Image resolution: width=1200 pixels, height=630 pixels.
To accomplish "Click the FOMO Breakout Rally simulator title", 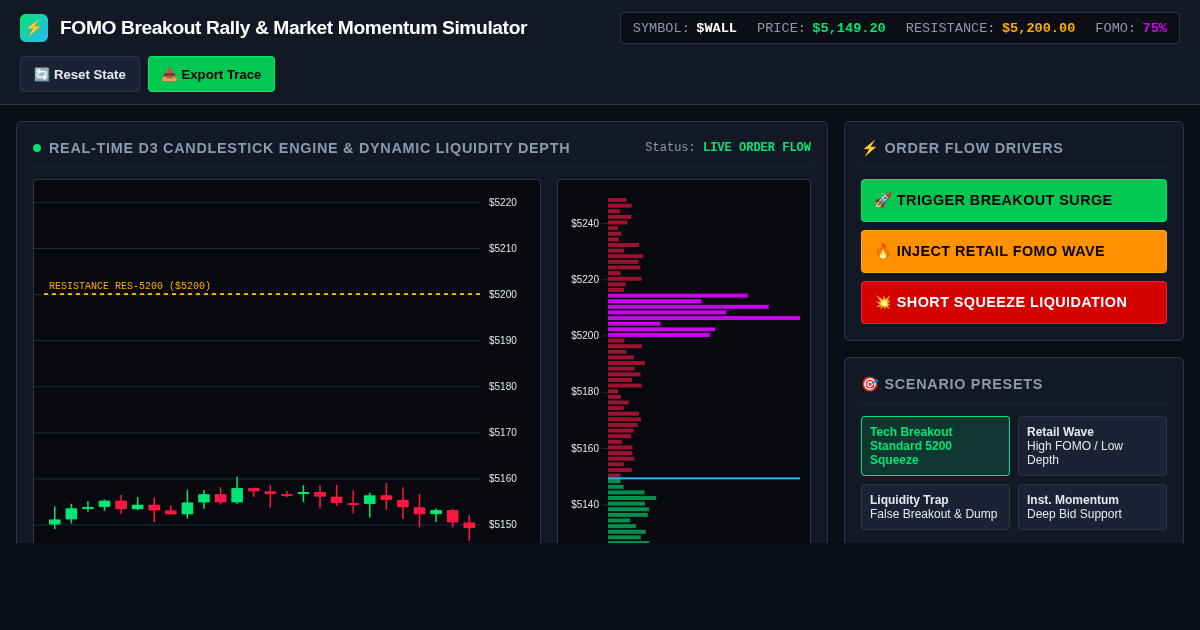I will click(x=293, y=28).
